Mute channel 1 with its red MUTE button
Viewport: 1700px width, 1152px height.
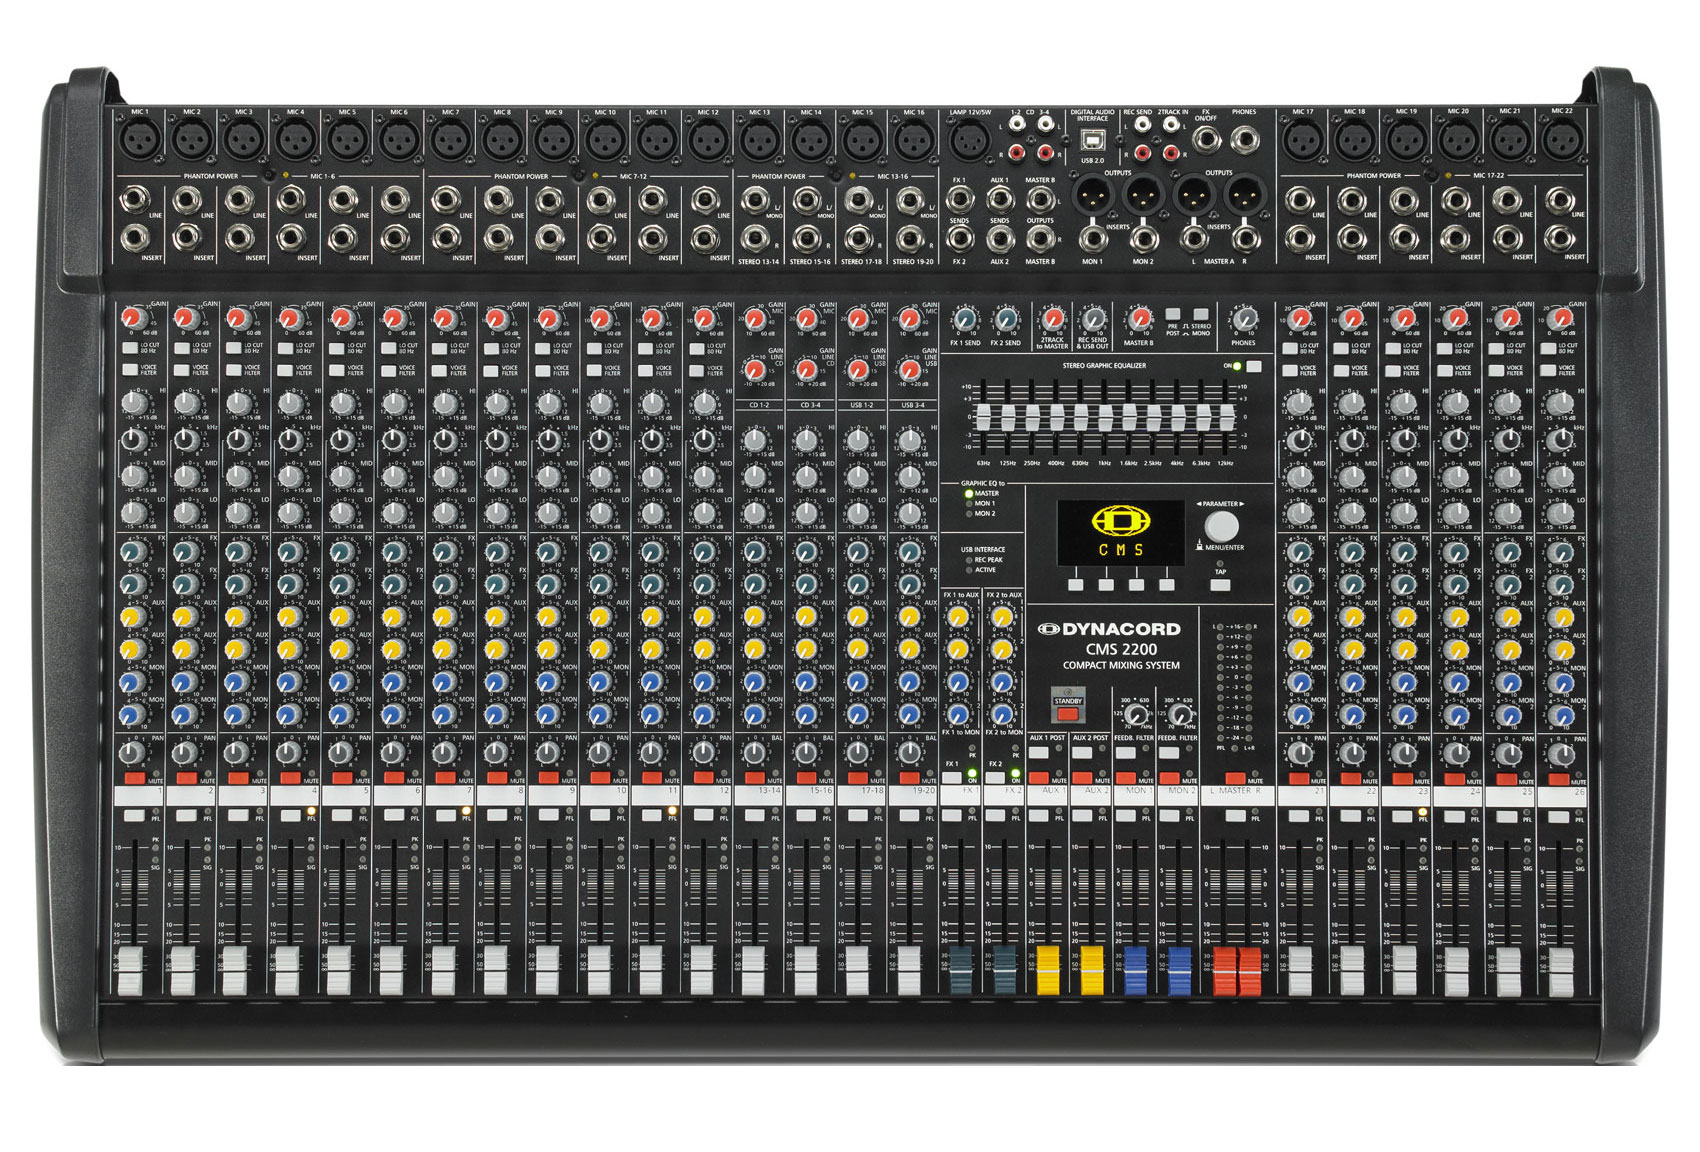(x=134, y=778)
